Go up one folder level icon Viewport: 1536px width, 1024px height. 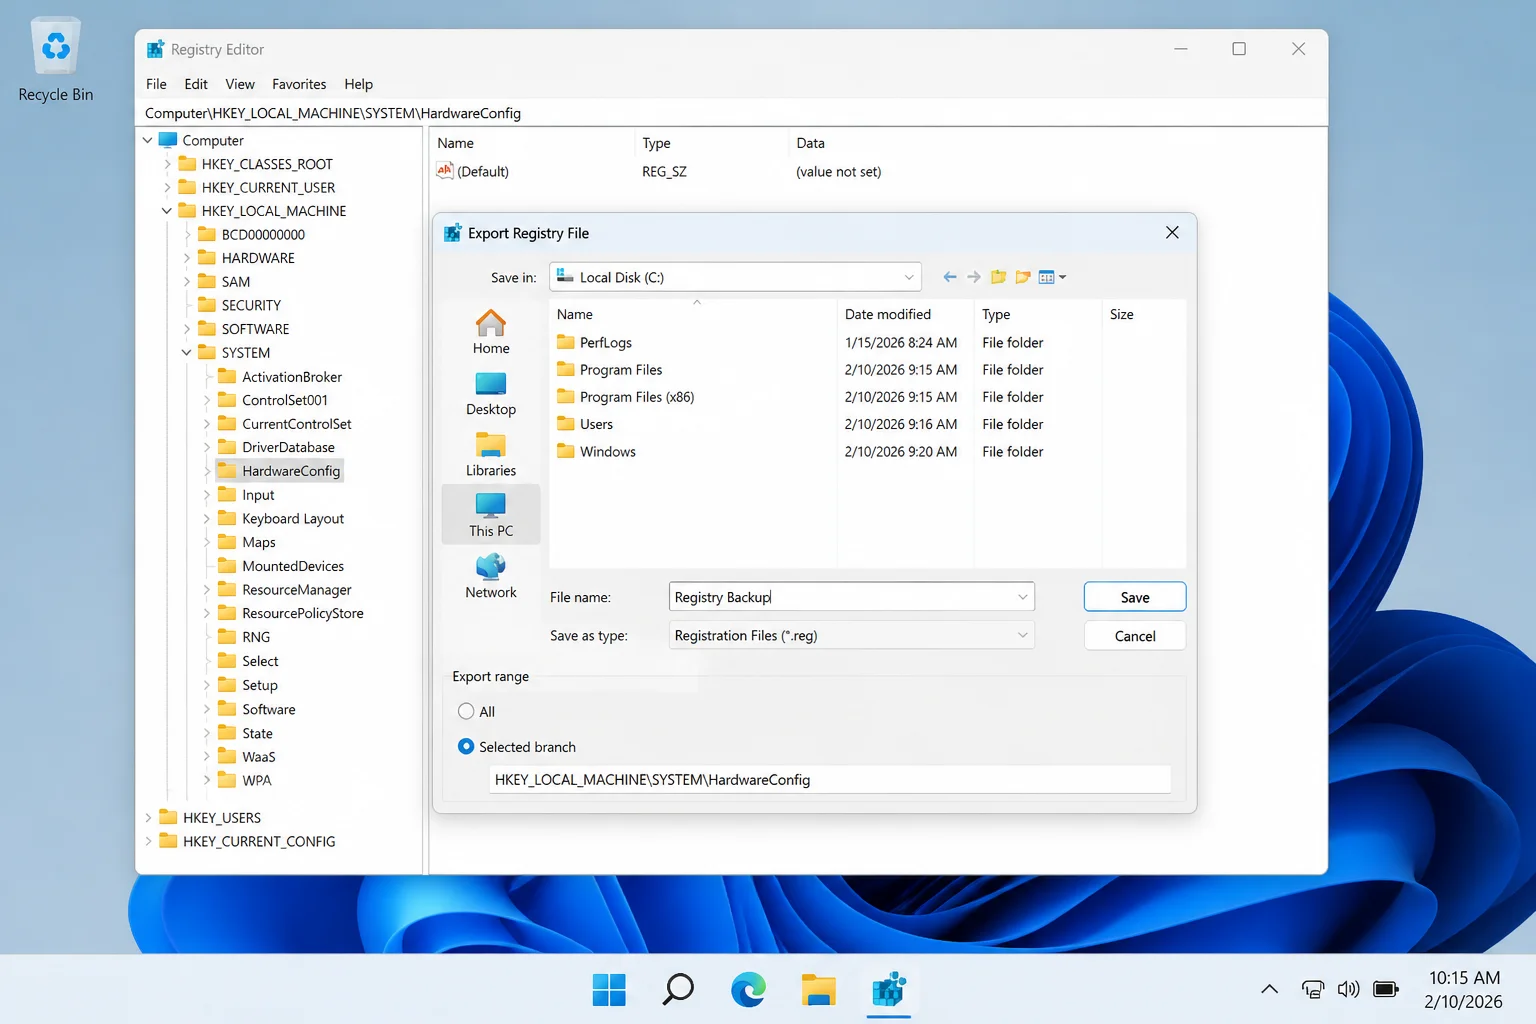[998, 277]
